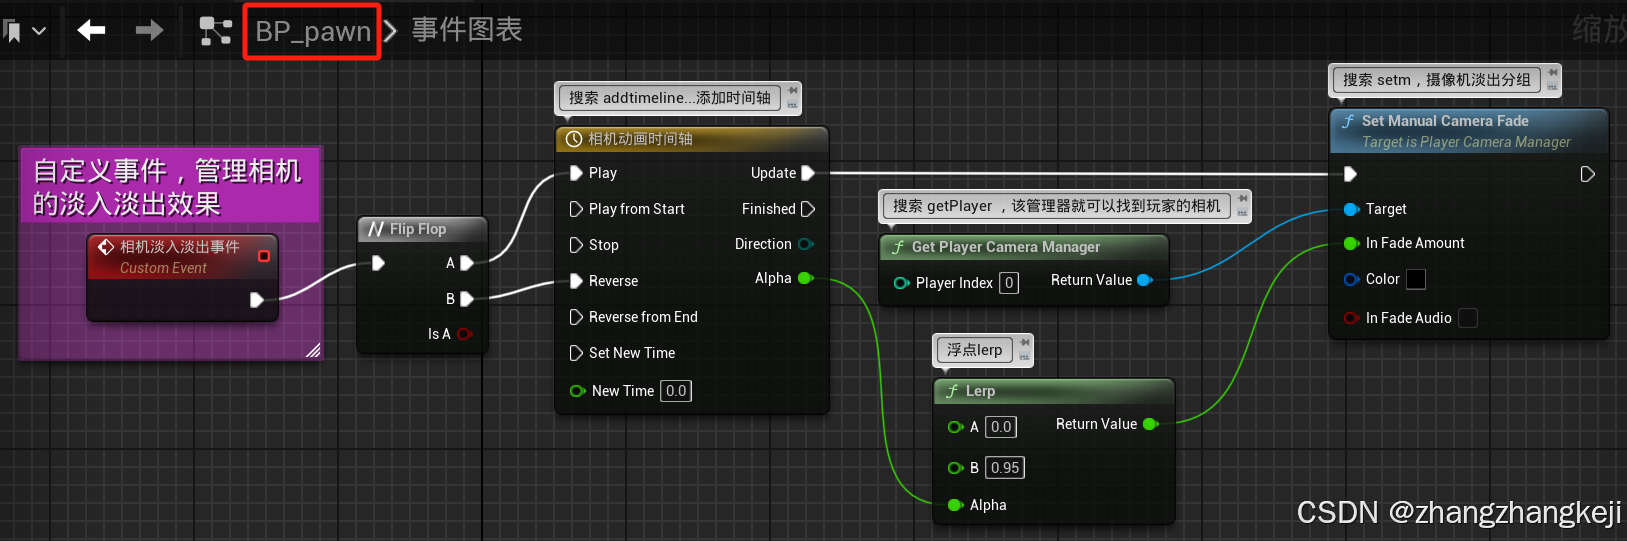Click the Lerp Alpha input pin

click(x=955, y=505)
